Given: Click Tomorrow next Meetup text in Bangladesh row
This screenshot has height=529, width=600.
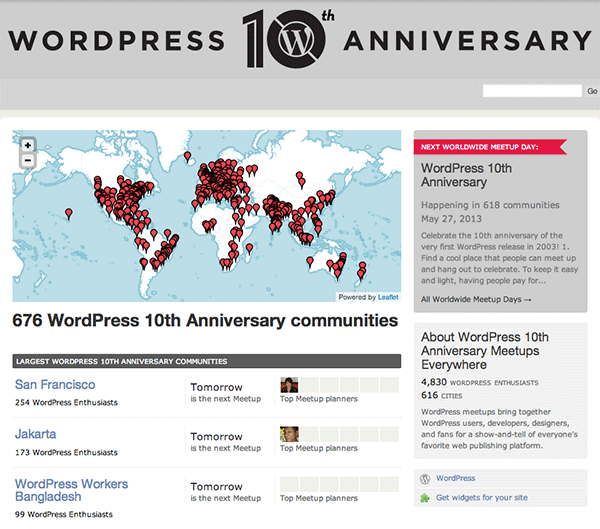Looking at the screenshot, I should (226, 492).
